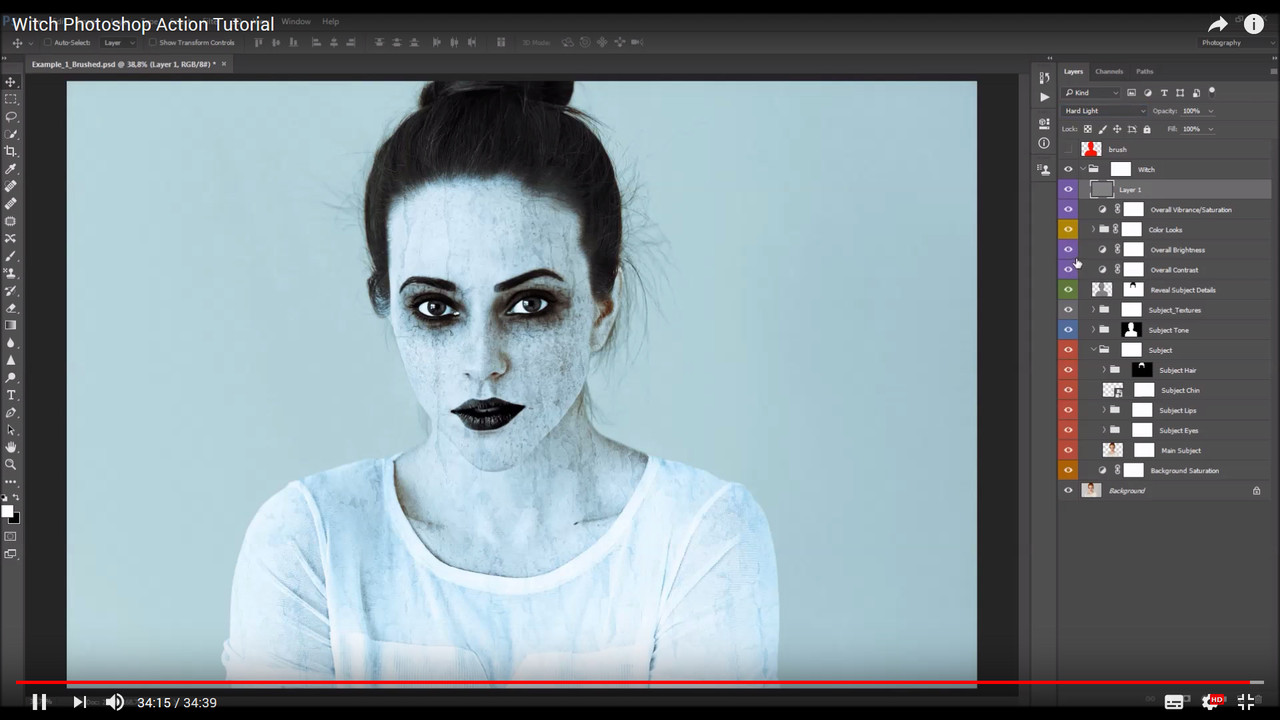Collapse the Subject layer group

click(1093, 350)
